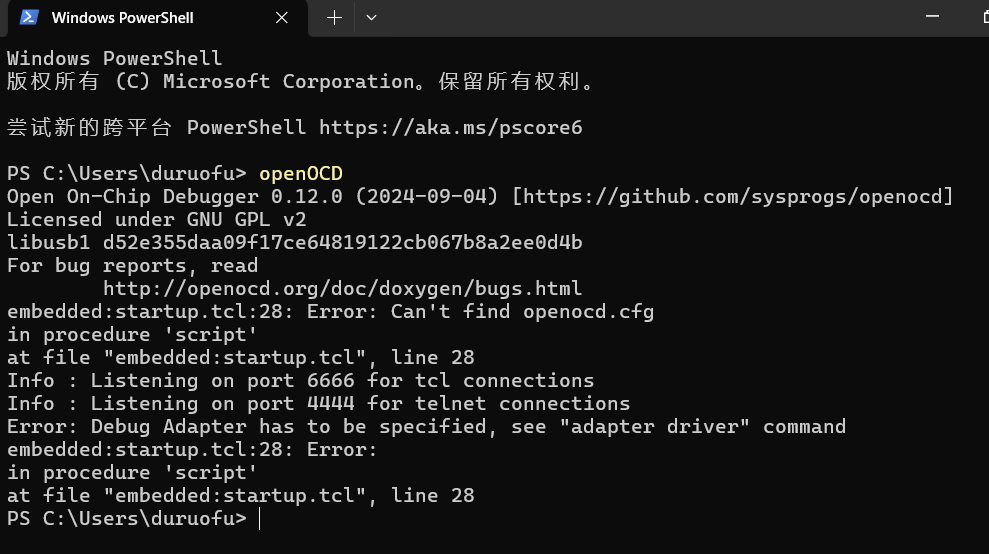This screenshot has height=554, width=989.
Task: Close the Windows PowerShell tab
Action: point(282,18)
